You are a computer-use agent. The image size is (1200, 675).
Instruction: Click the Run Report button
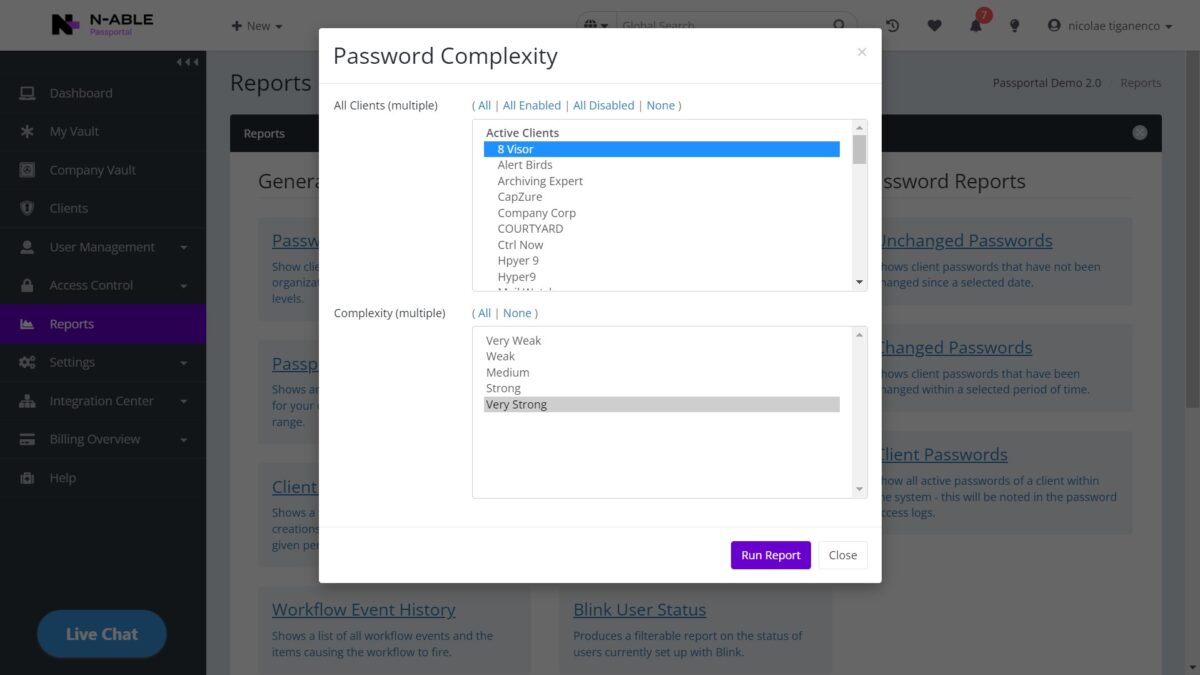(x=770, y=555)
